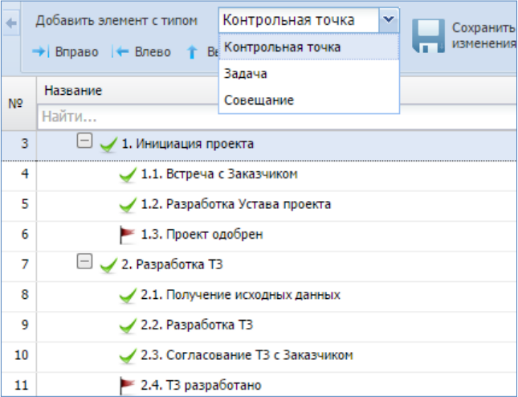
Task: Click row number 6 cell
Action: click(x=19, y=236)
